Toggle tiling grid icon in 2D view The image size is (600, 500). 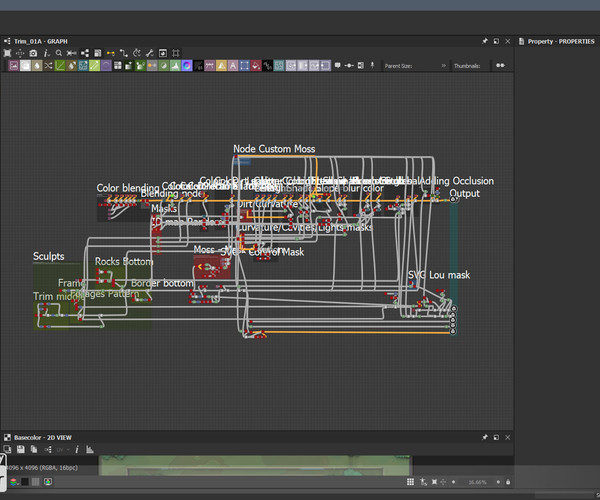411,482
